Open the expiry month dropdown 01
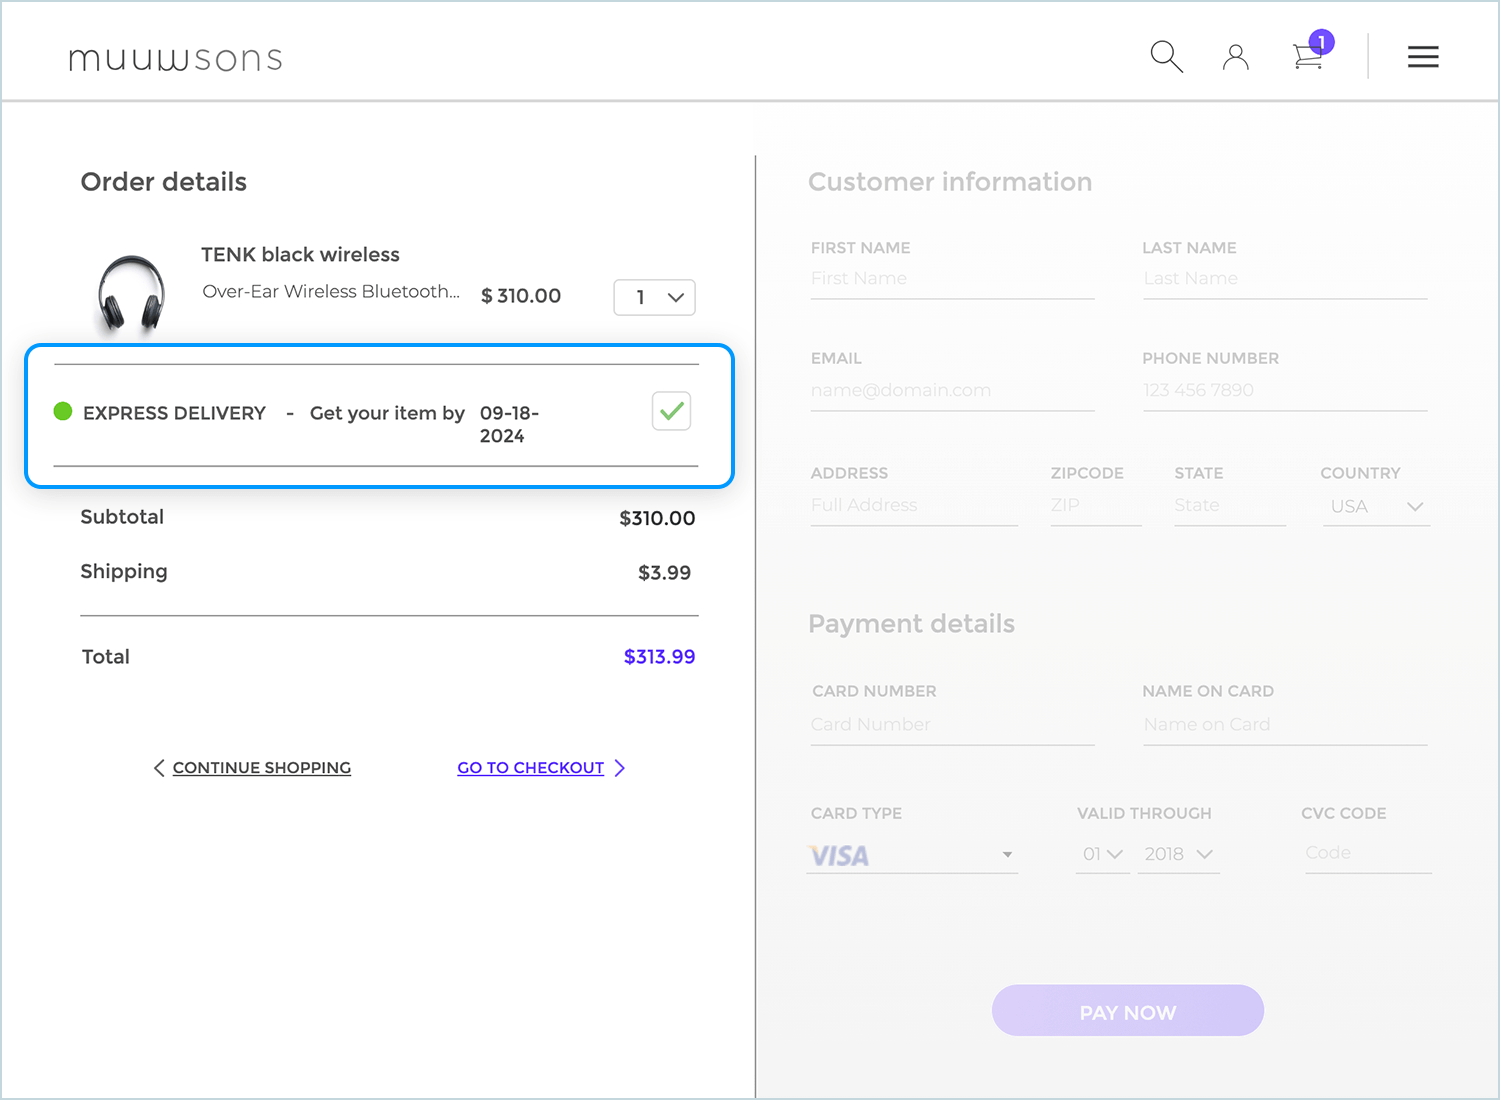The width and height of the screenshot is (1500, 1100). pos(1103,855)
